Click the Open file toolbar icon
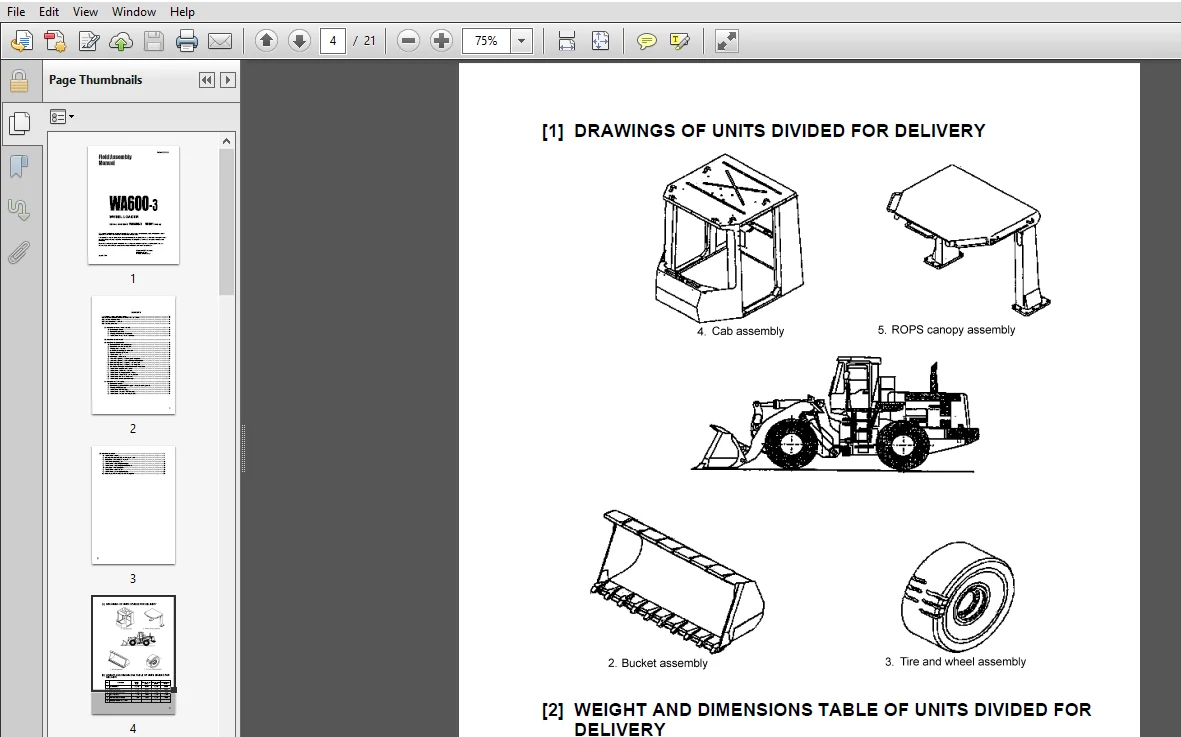 (x=22, y=41)
